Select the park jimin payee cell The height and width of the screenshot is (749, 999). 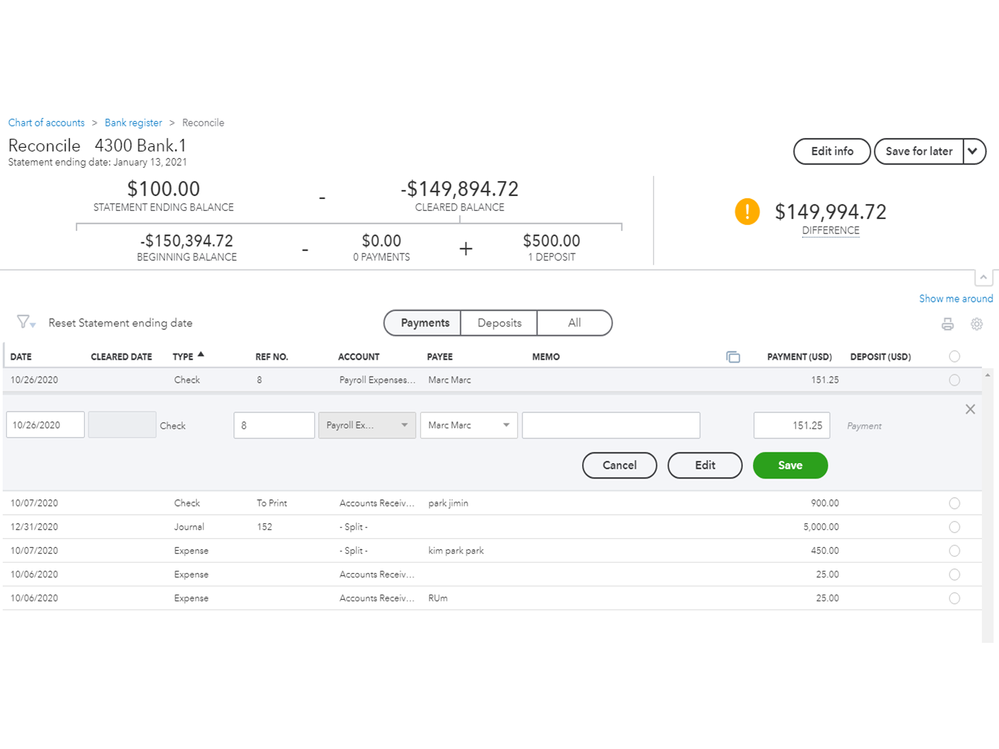448,503
